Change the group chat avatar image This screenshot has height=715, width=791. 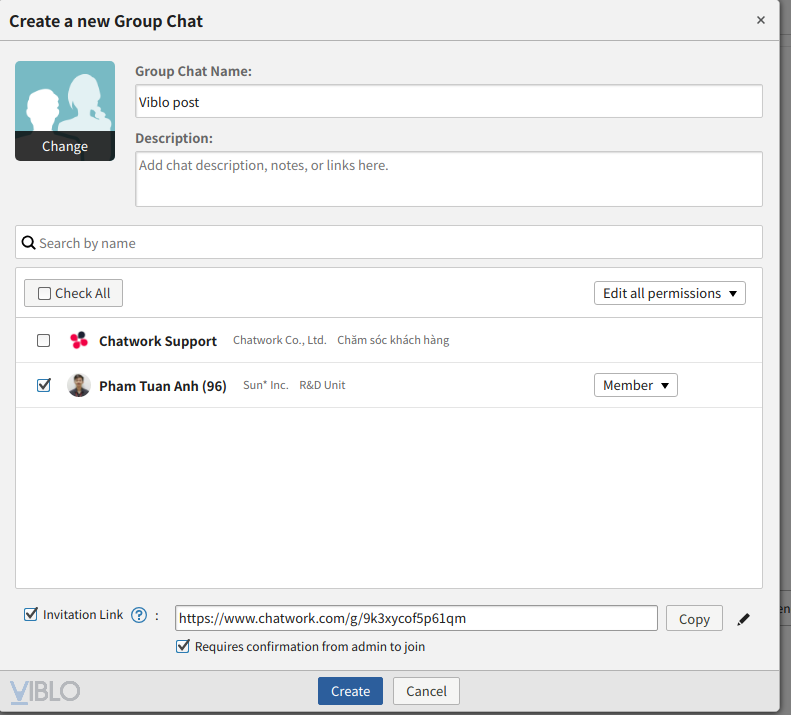point(65,111)
